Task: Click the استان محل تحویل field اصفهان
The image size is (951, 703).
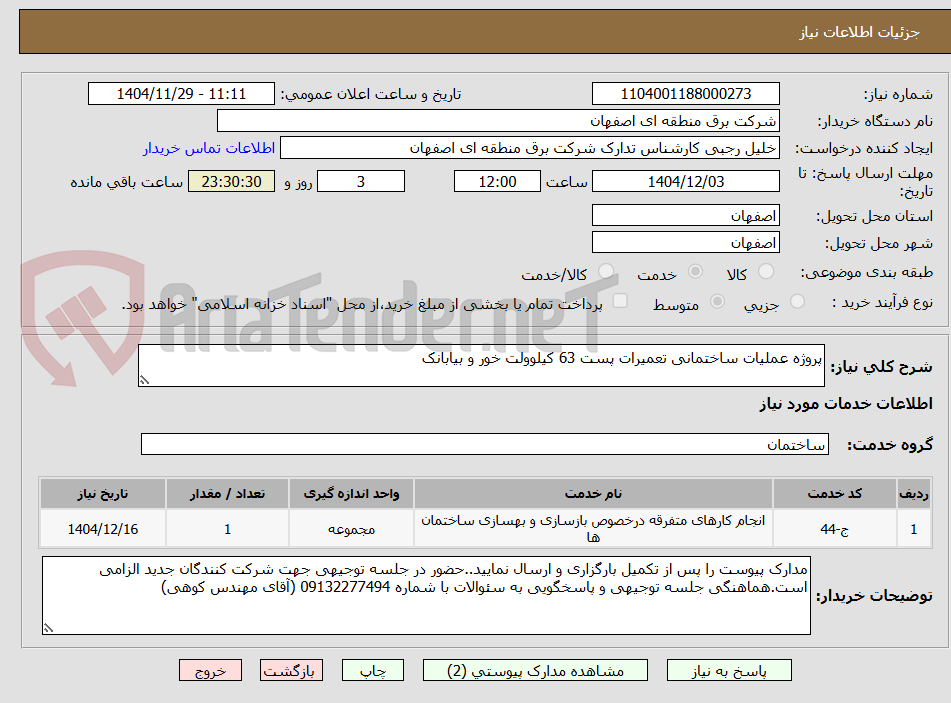Action: (685, 215)
